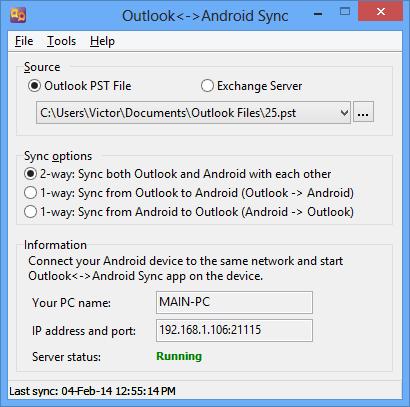Browse for PST file with ellipsis button
The width and height of the screenshot is (410, 407).
363,112
